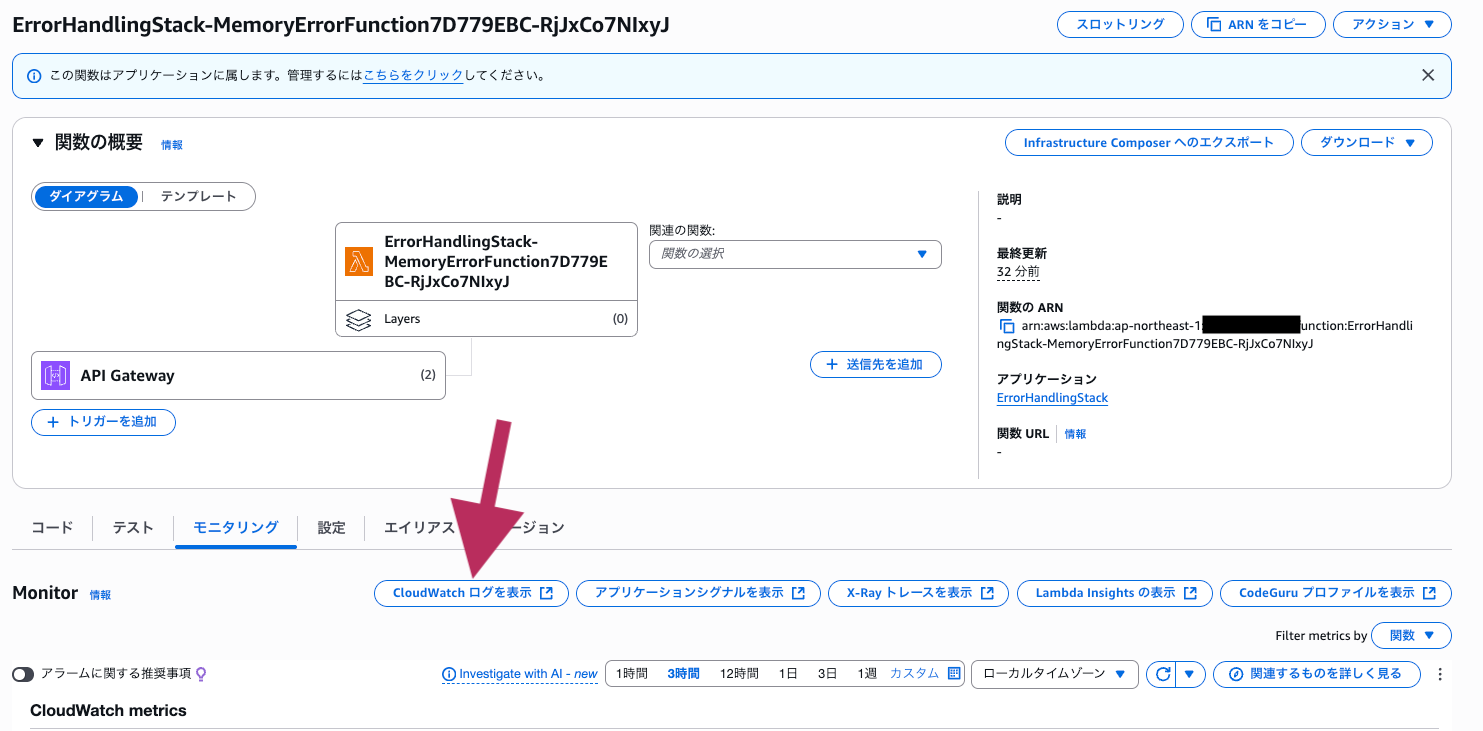Switch to the 設定 tab

pos(331,527)
